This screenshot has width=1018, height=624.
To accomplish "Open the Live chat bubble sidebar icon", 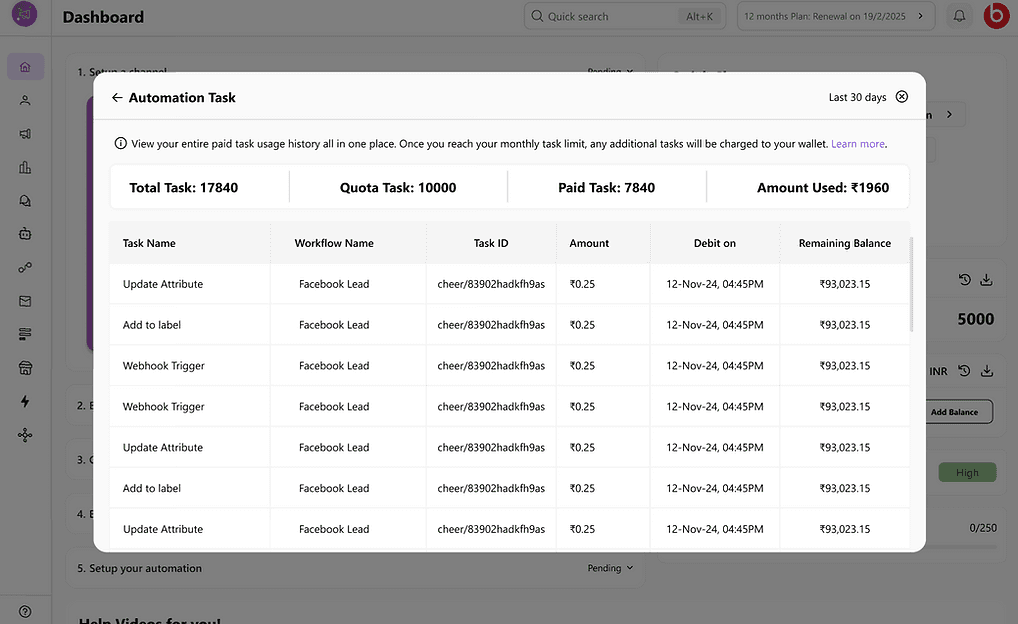I will pyautogui.click(x=25, y=201).
